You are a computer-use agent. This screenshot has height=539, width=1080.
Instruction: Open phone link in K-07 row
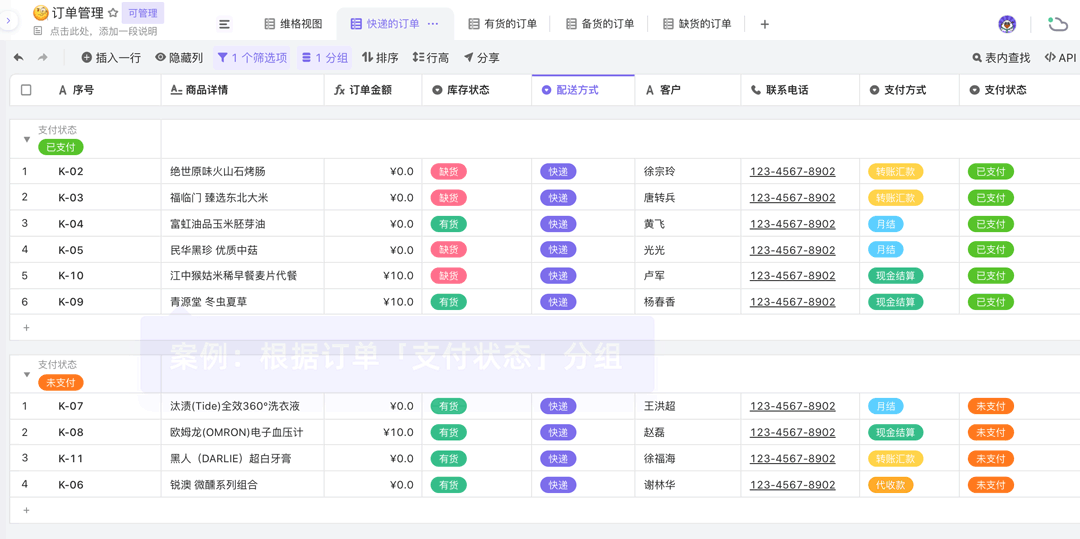[x=793, y=406]
